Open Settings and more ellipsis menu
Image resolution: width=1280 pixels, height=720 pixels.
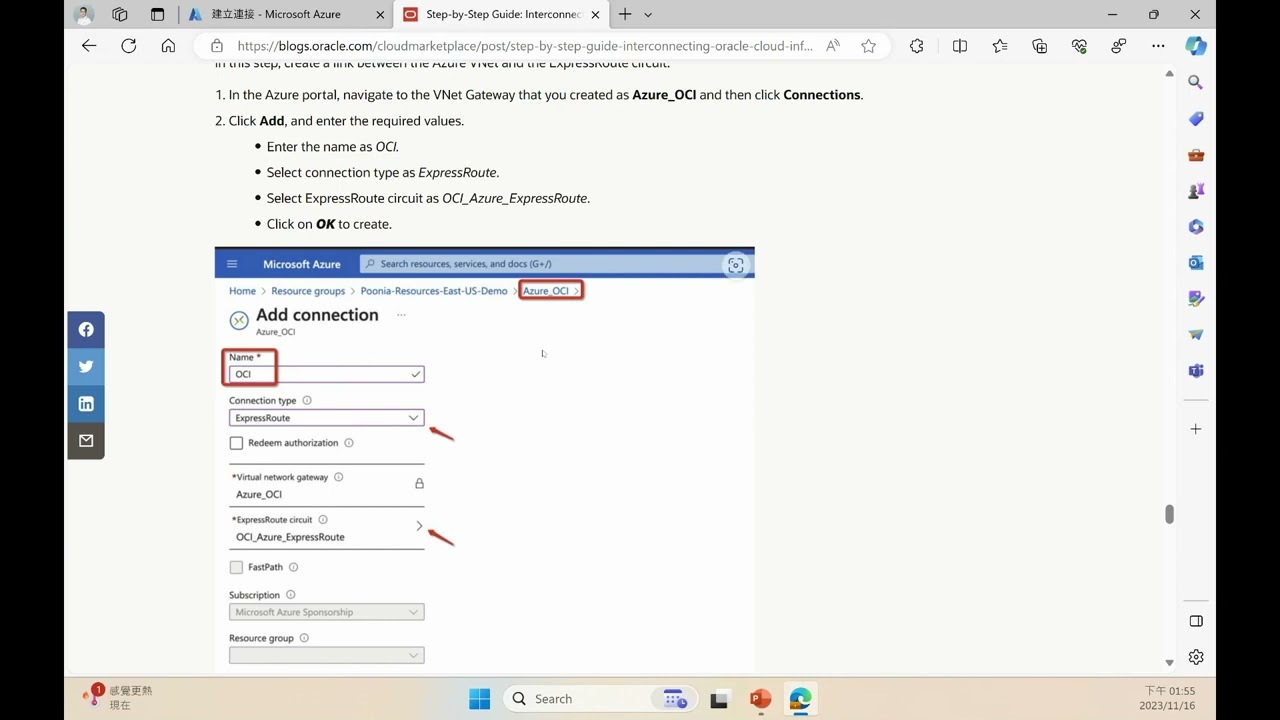click(x=1158, y=46)
